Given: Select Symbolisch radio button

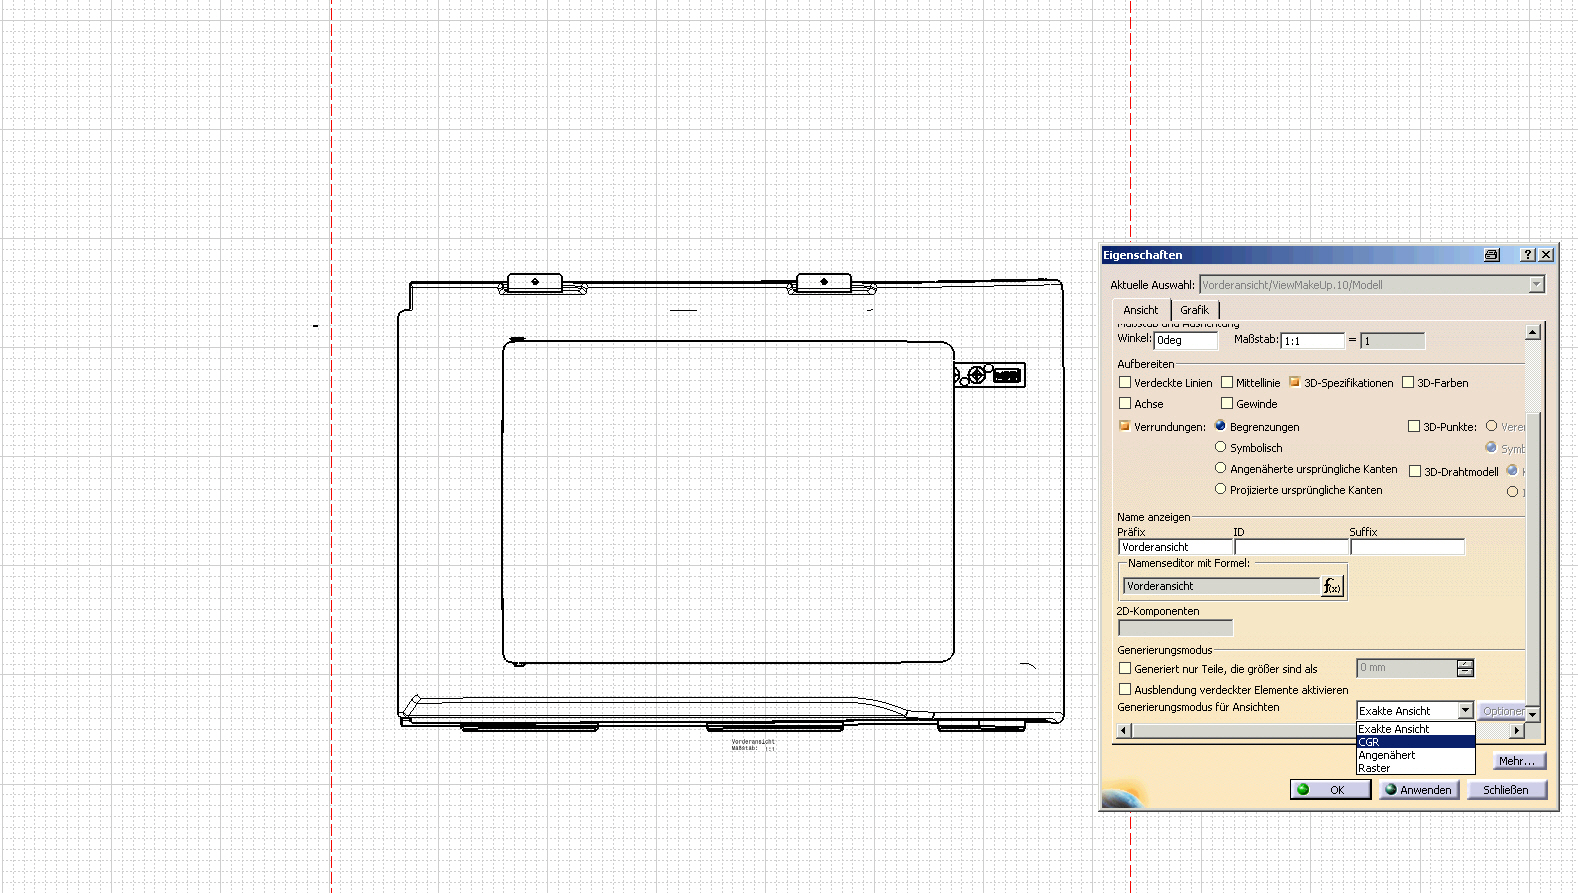Looking at the screenshot, I should [x=1220, y=447].
